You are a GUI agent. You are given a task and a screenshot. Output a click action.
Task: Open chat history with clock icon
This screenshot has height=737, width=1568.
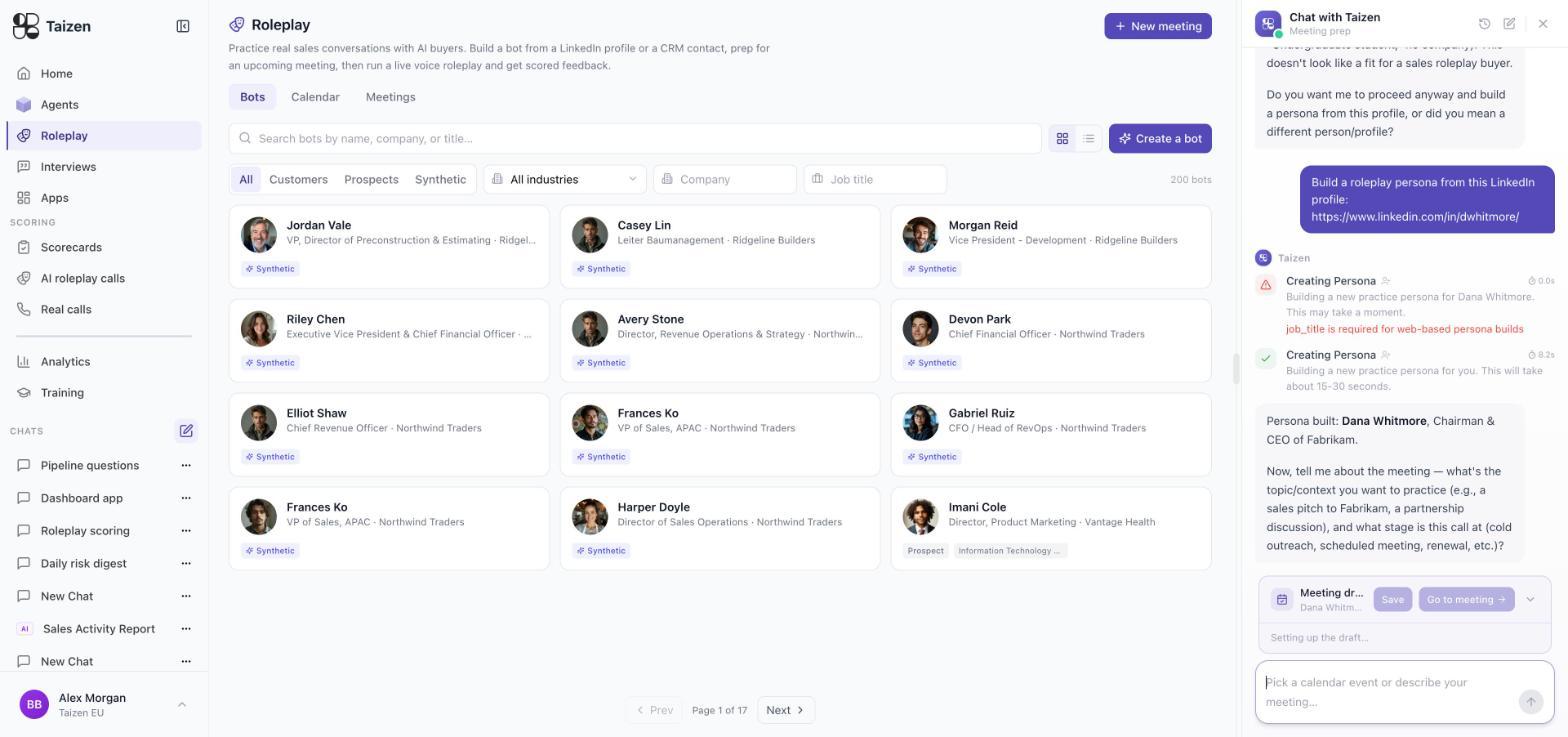coord(1484,24)
